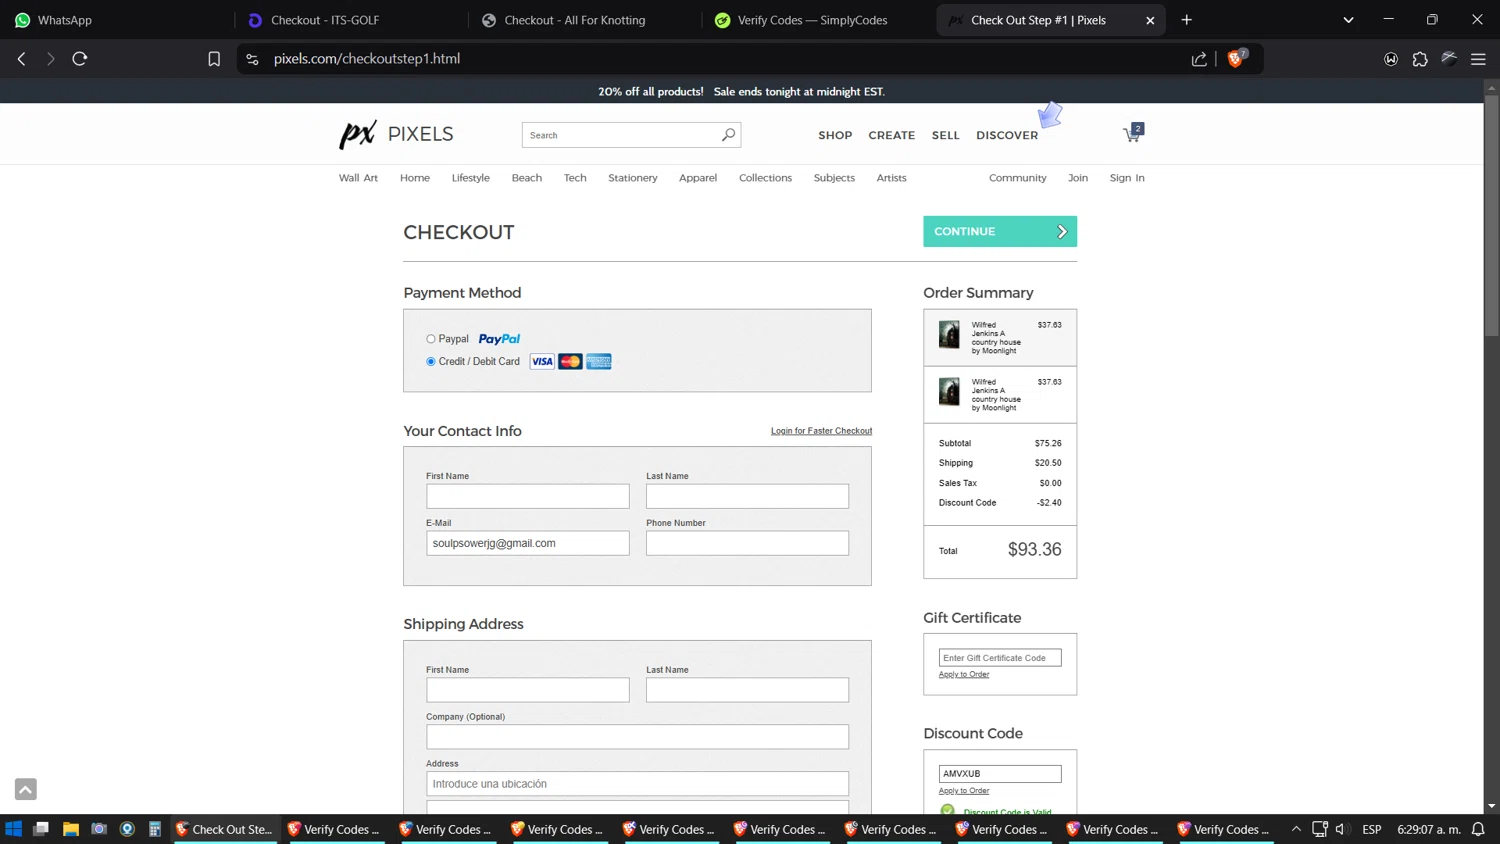The height and width of the screenshot is (844, 1500).
Task: Open the camera app on taskbar
Action: 98,829
